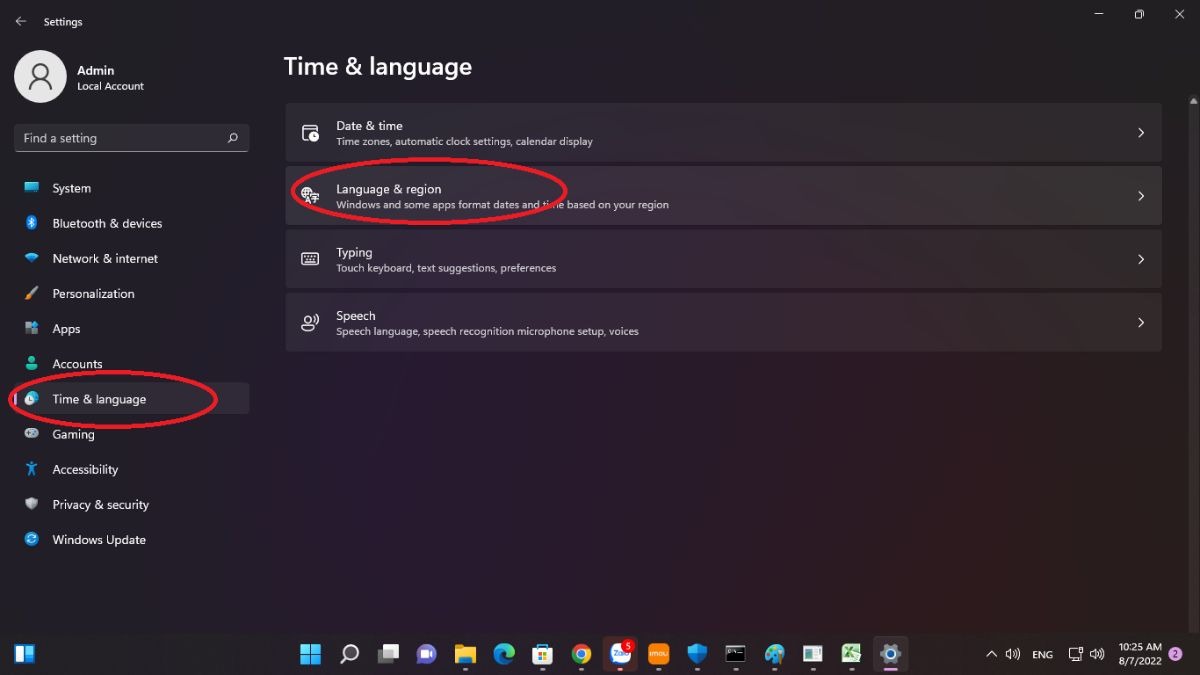Click the Speech person icon
The height and width of the screenshot is (675, 1200).
(310, 322)
